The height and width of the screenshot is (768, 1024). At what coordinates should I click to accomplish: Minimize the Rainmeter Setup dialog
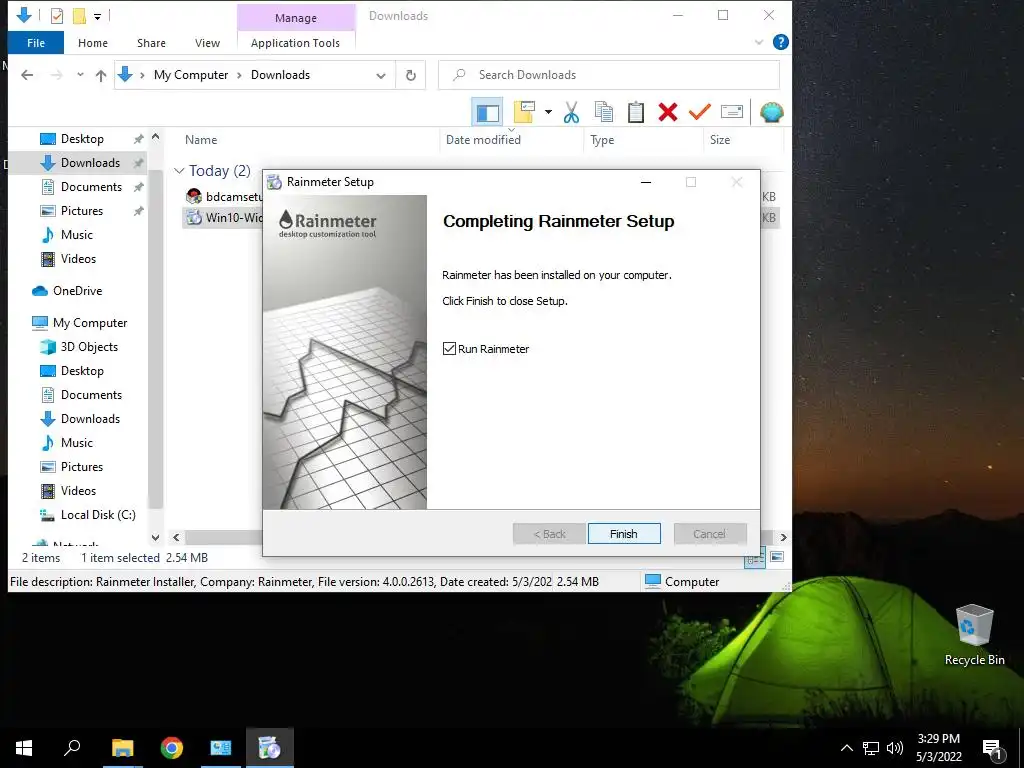point(646,182)
